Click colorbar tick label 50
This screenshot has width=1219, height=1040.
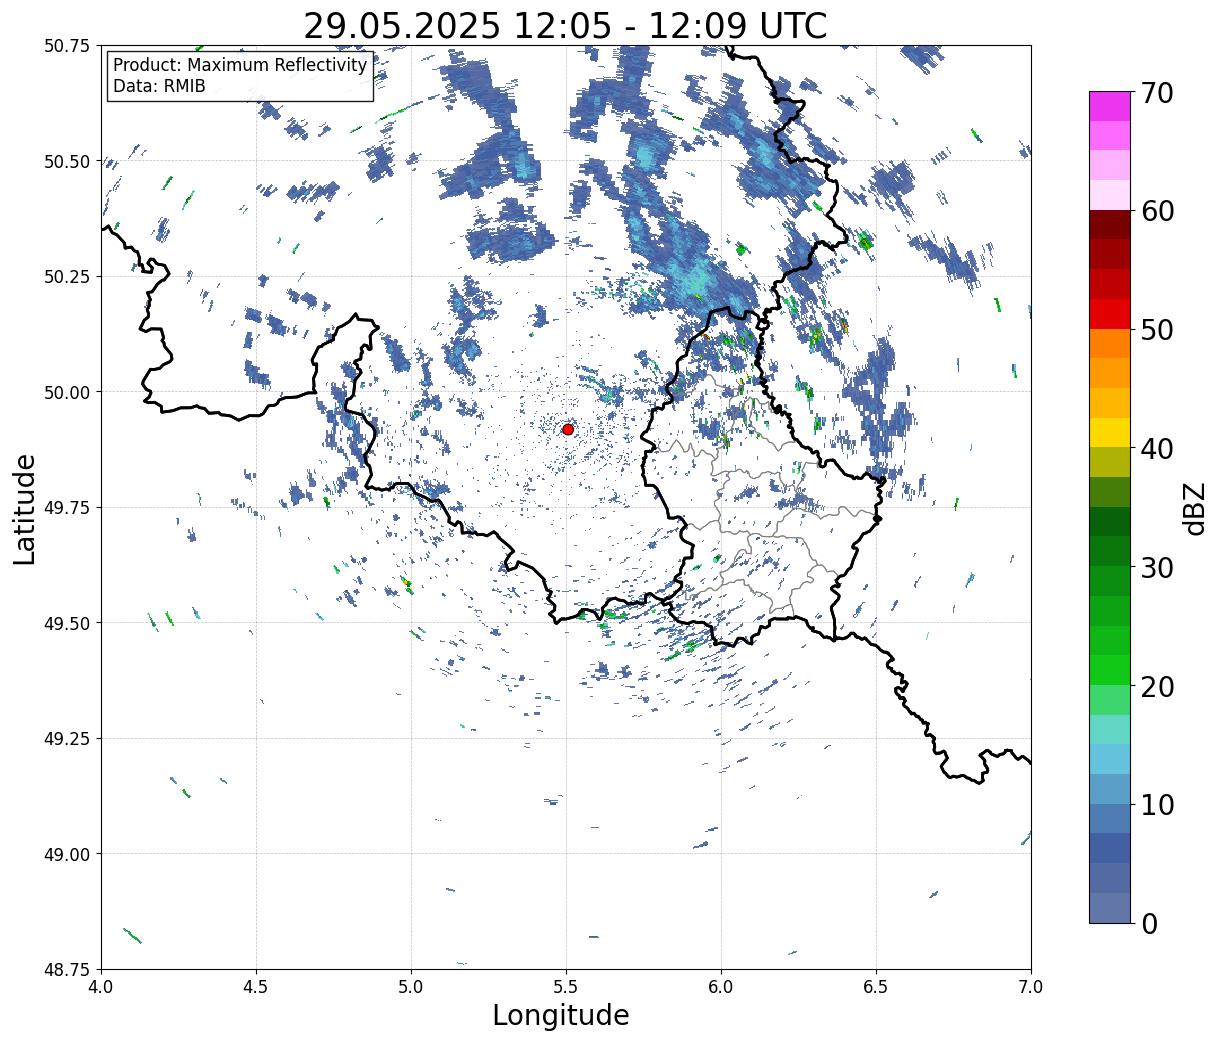point(1156,330)
